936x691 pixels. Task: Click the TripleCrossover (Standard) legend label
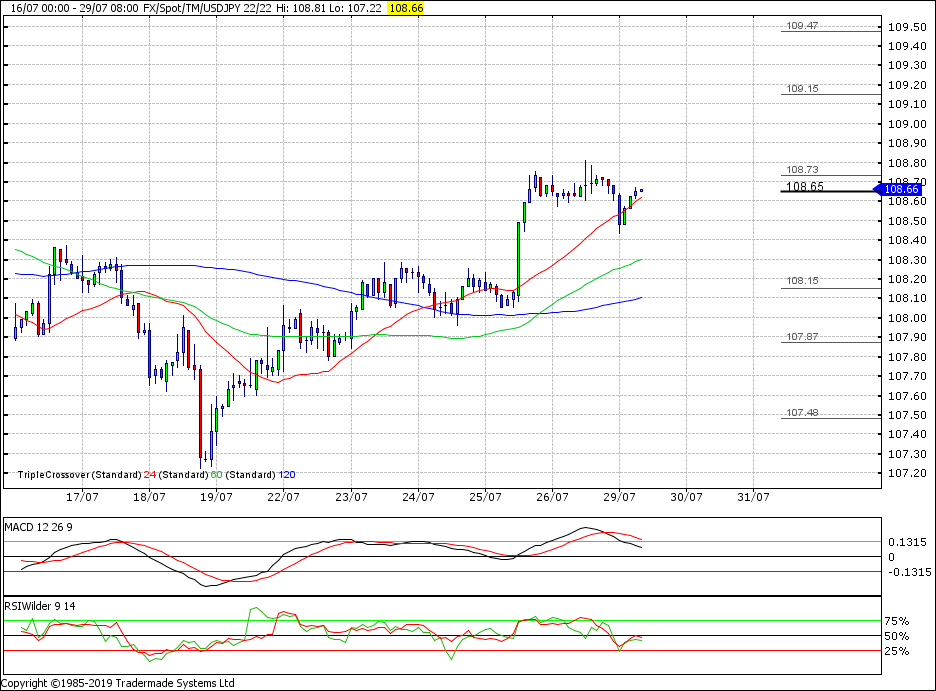pyautogui.click(x=79, y=474)
